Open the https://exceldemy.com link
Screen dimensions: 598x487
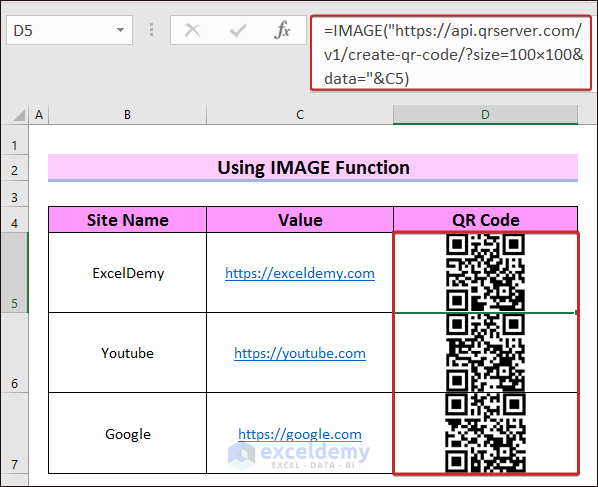[300, 273]
